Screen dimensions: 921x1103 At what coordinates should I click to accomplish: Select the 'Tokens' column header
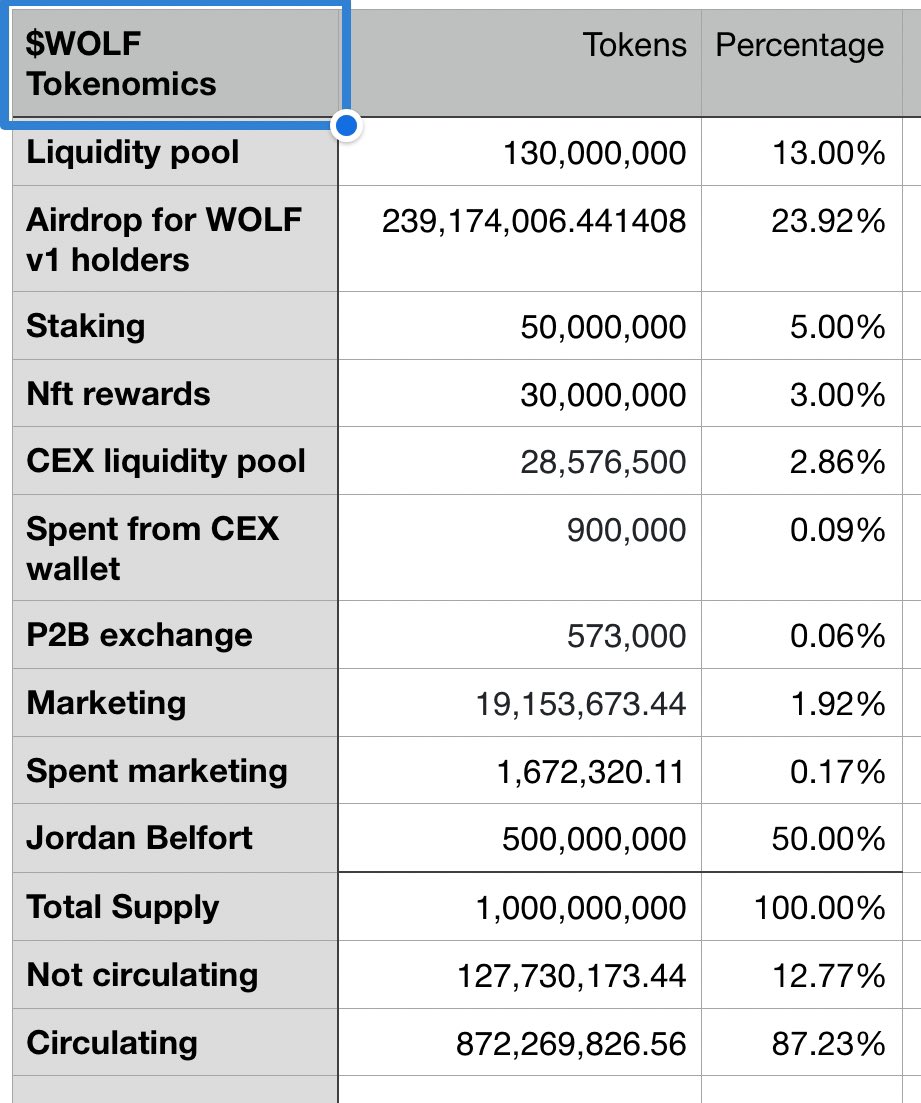tap(519, 64)
